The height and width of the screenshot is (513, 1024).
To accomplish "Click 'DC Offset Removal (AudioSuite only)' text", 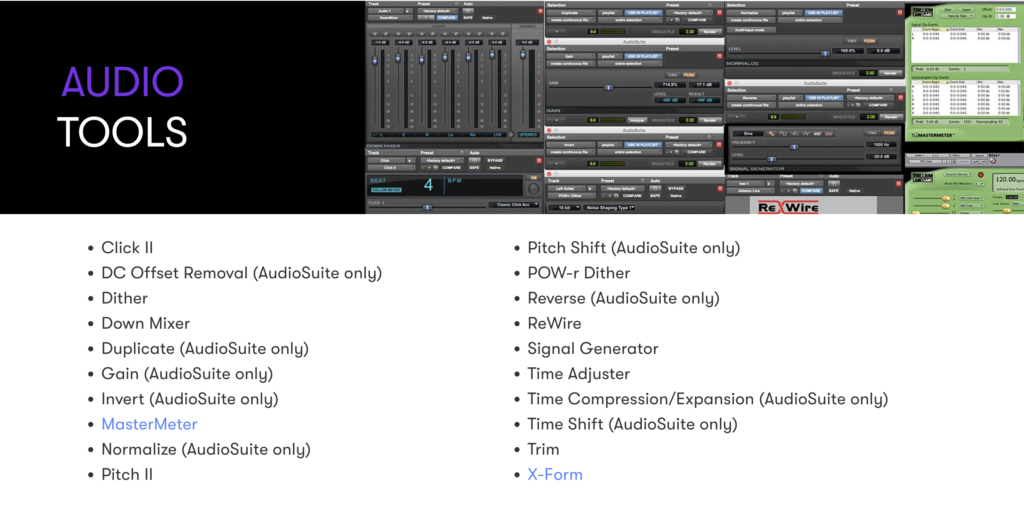I will click(242, 273).
